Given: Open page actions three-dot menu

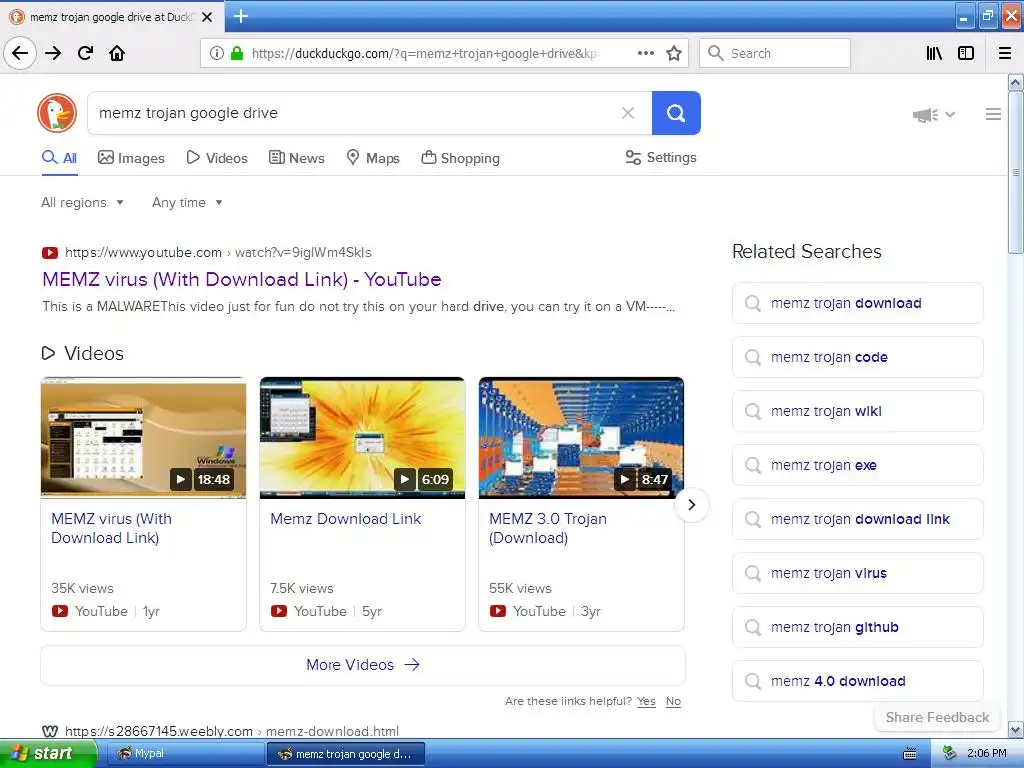Looking at the screenshot, I should pyautogui.click(x=645, y=53).
